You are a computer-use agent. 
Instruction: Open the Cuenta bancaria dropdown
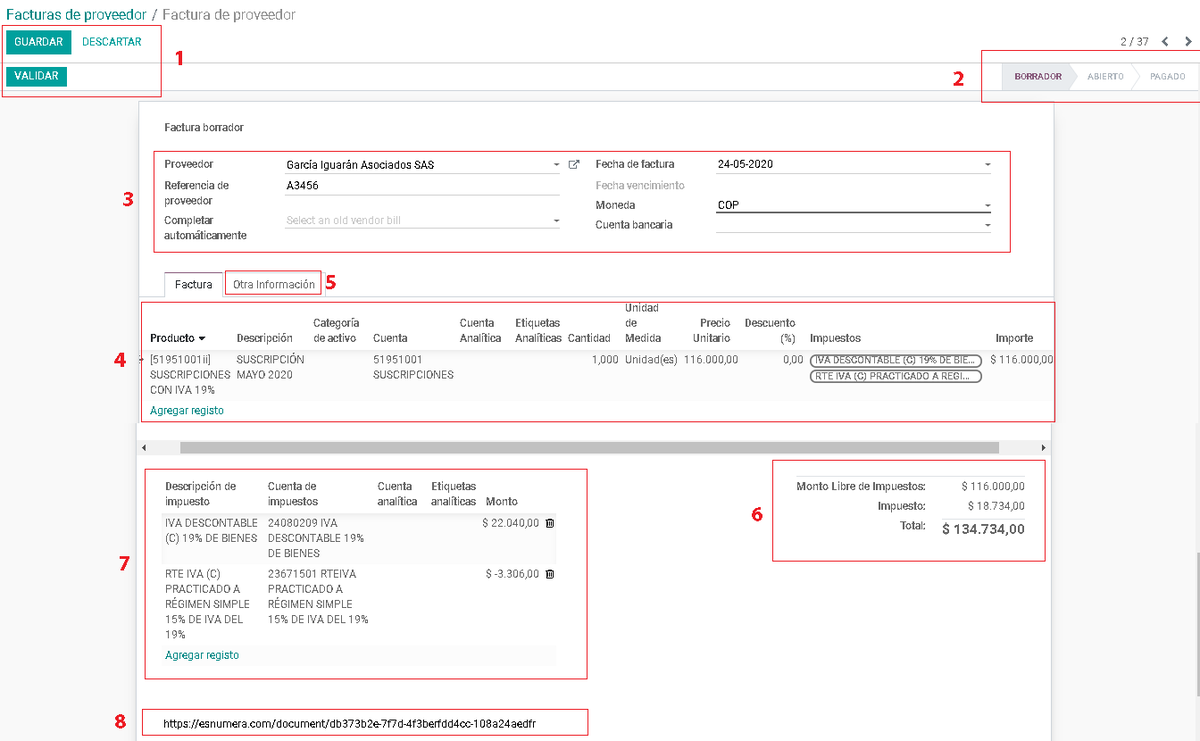click(x=987, y=226)
